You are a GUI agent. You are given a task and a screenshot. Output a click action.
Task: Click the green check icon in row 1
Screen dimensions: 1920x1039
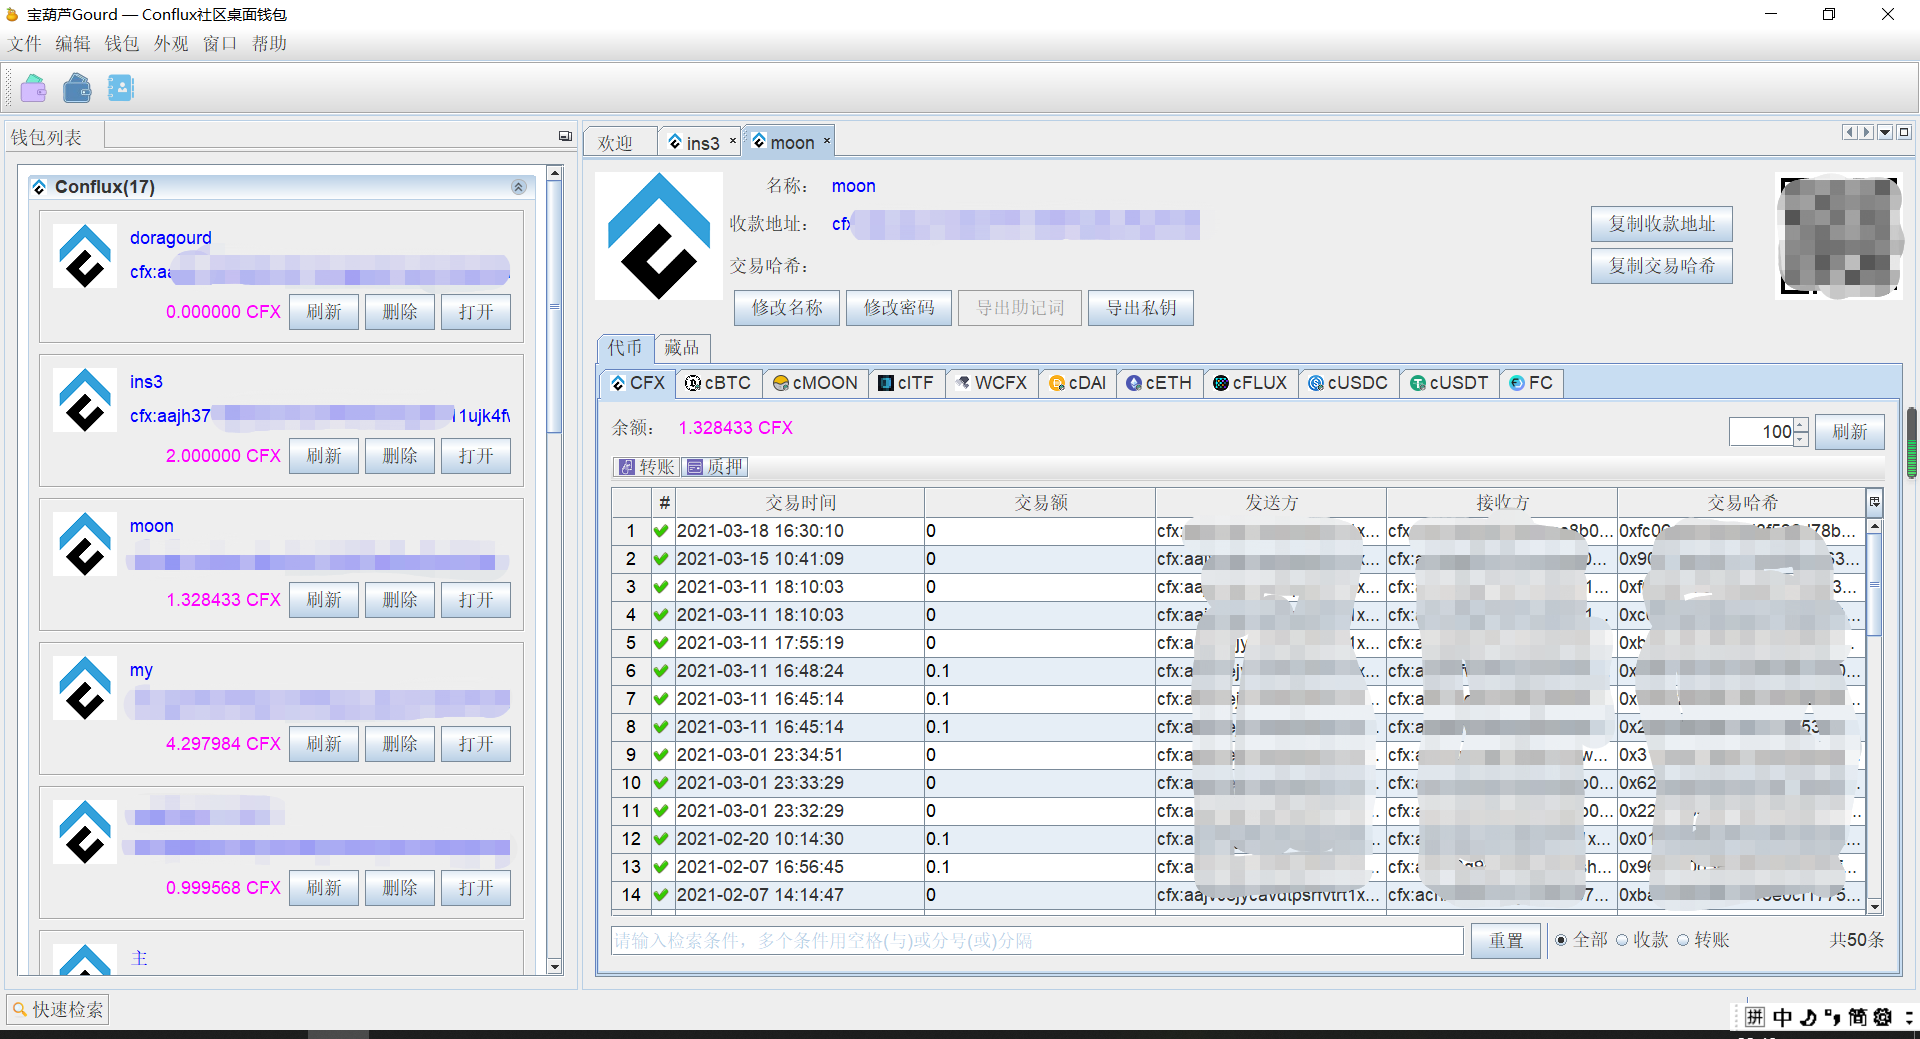coord(660,531)
